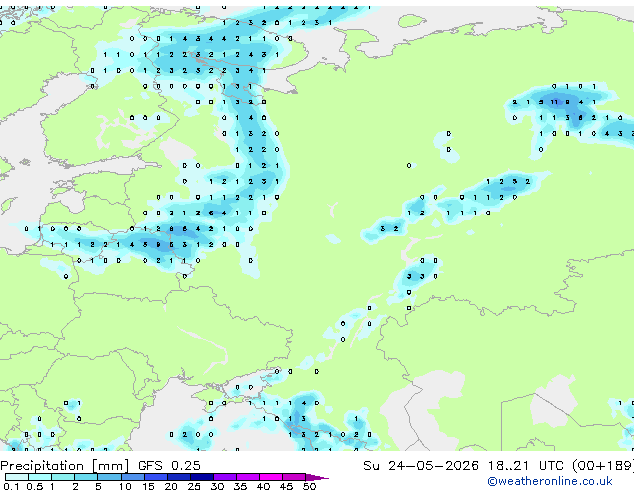Pick the 15–20 mm legend color swatch
634x490 pixels.
coord(156,477)
